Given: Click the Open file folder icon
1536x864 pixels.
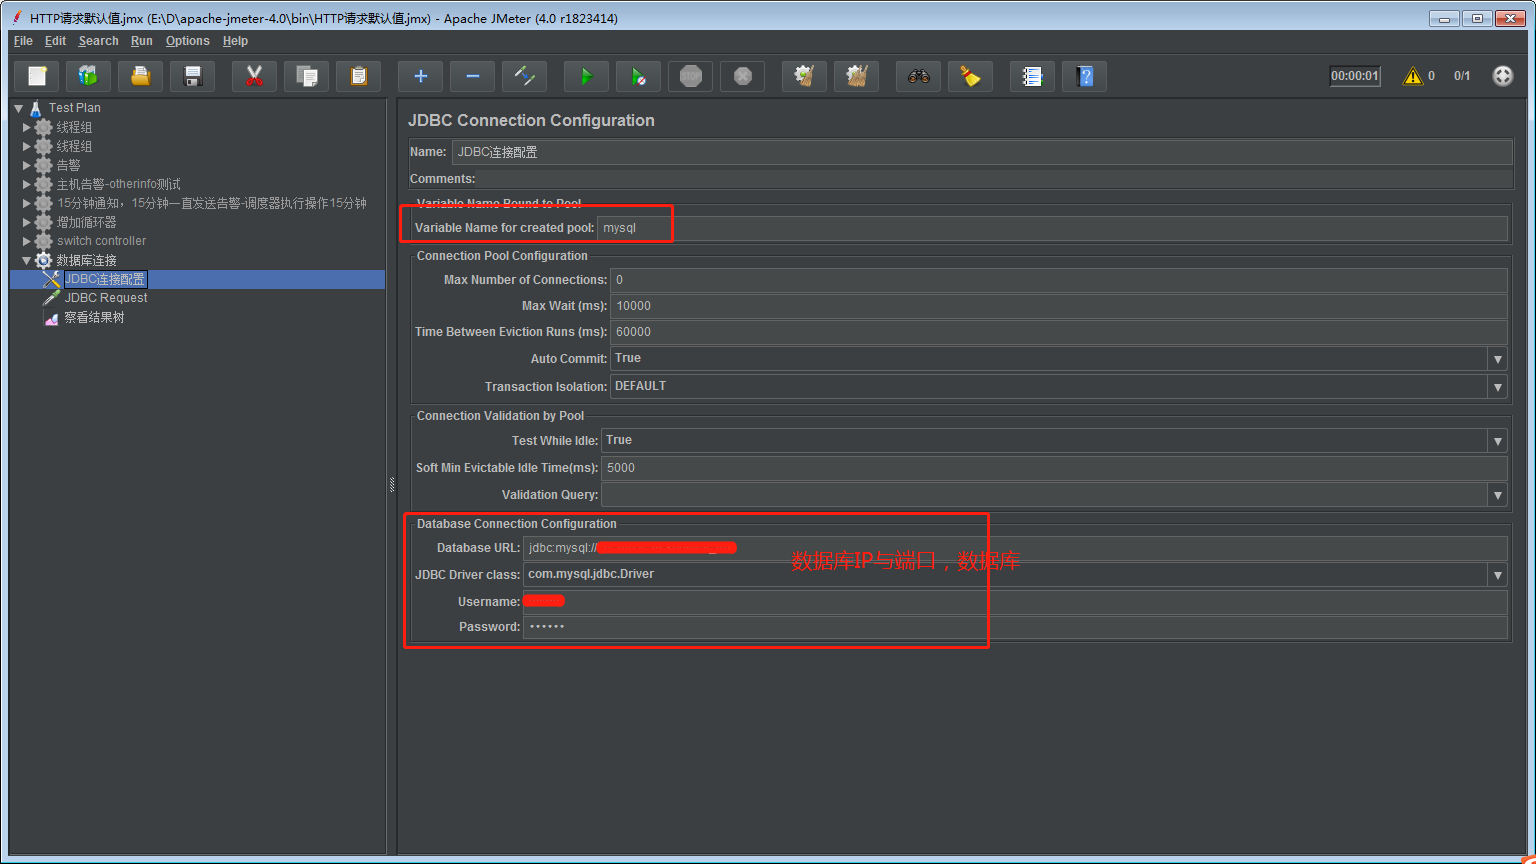Looking at the screenshot, I should [141, 76].
